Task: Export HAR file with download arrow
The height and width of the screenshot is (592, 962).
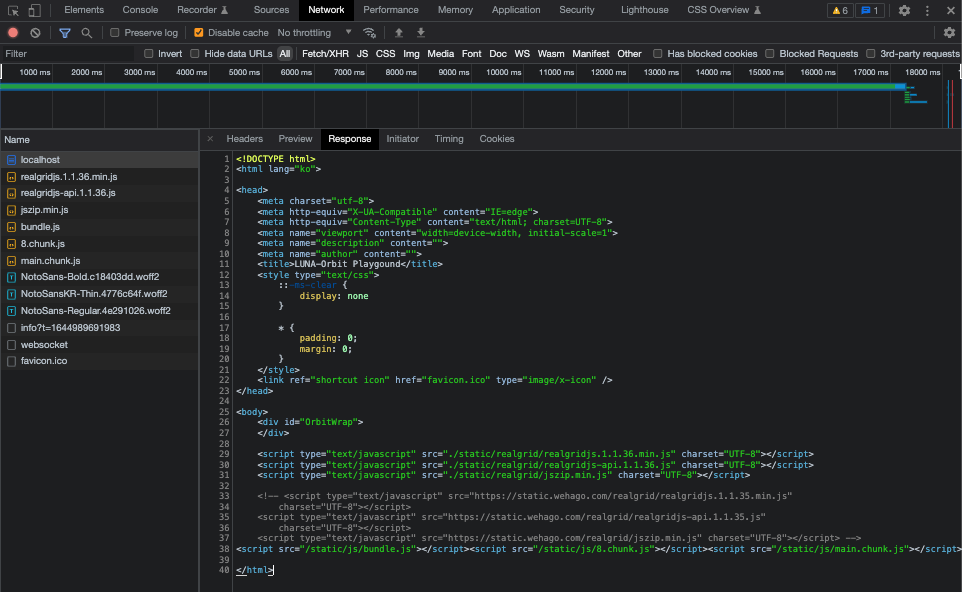Action: [421, 33]
